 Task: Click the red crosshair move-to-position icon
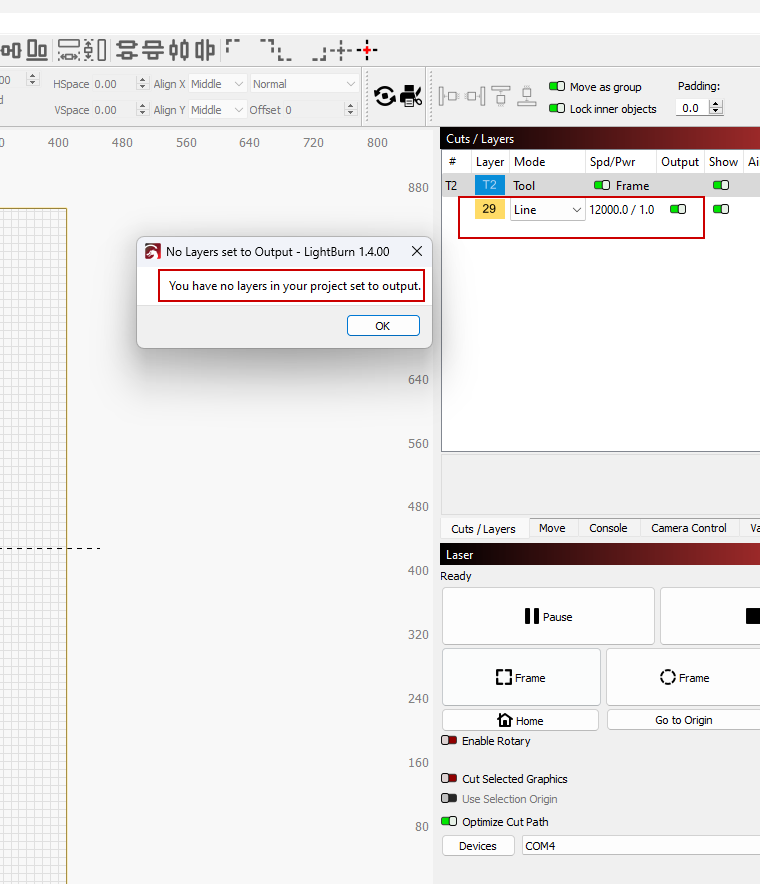367,49
